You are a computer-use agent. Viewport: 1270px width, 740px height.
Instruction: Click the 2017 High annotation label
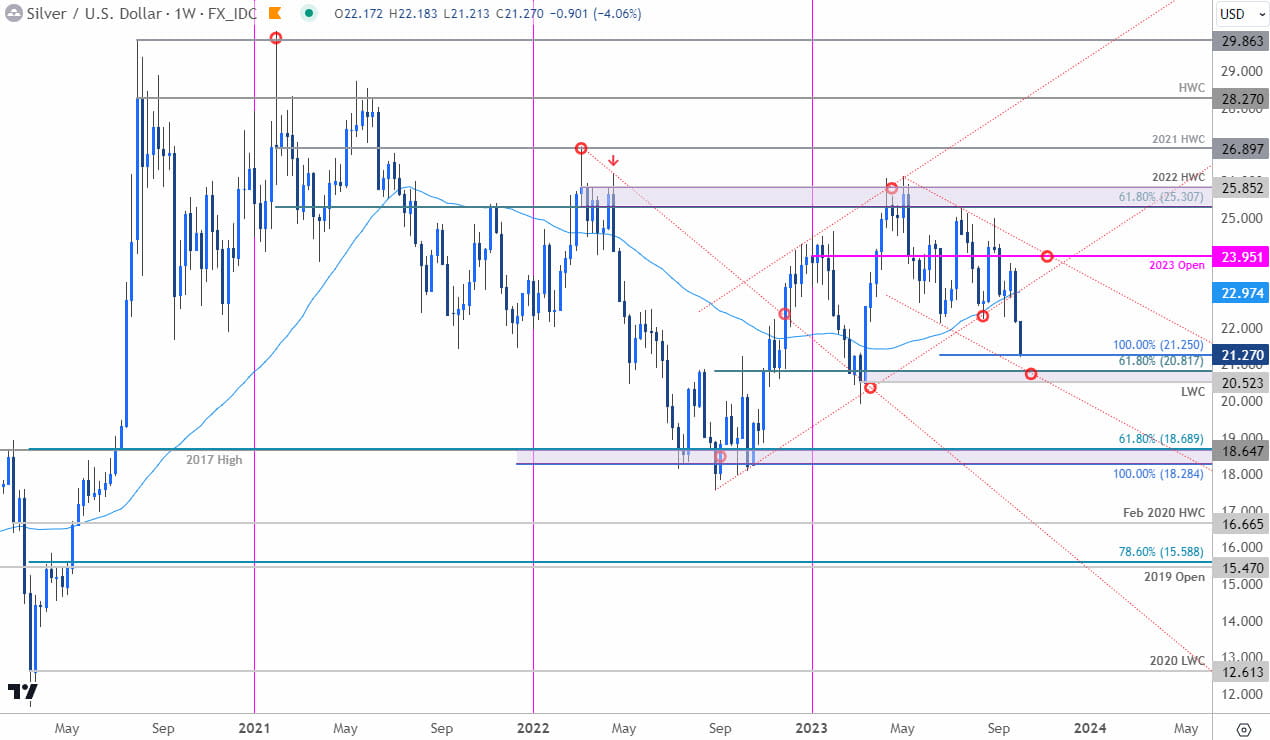(x=215, y=459)
